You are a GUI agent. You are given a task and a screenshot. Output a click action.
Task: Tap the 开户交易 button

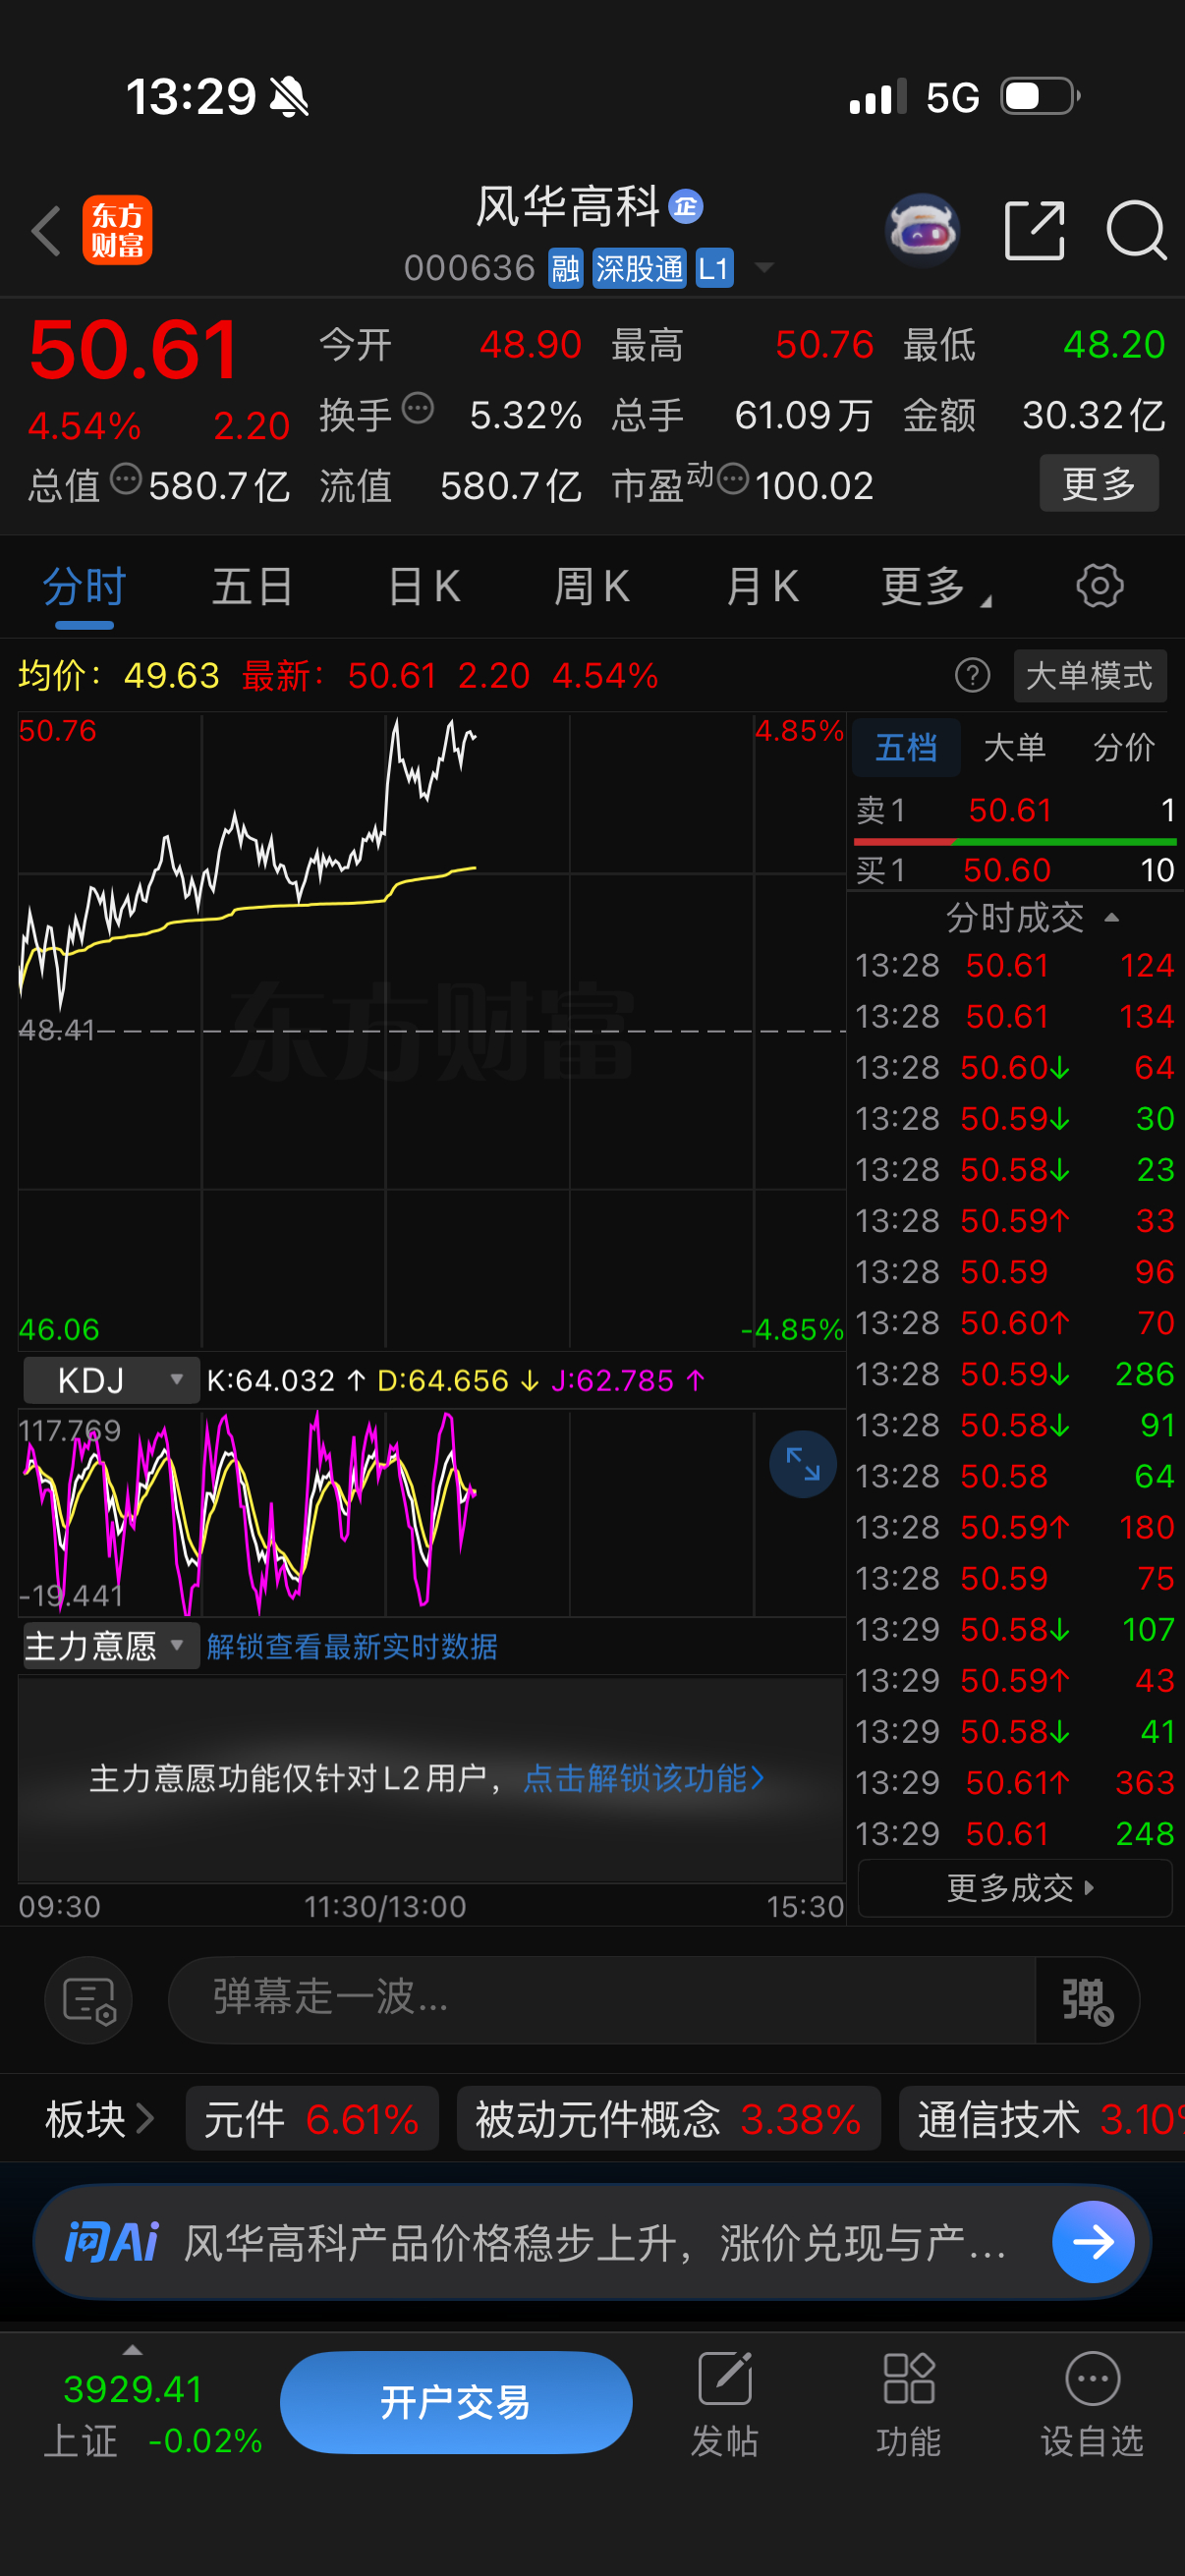click(456, 2402)
